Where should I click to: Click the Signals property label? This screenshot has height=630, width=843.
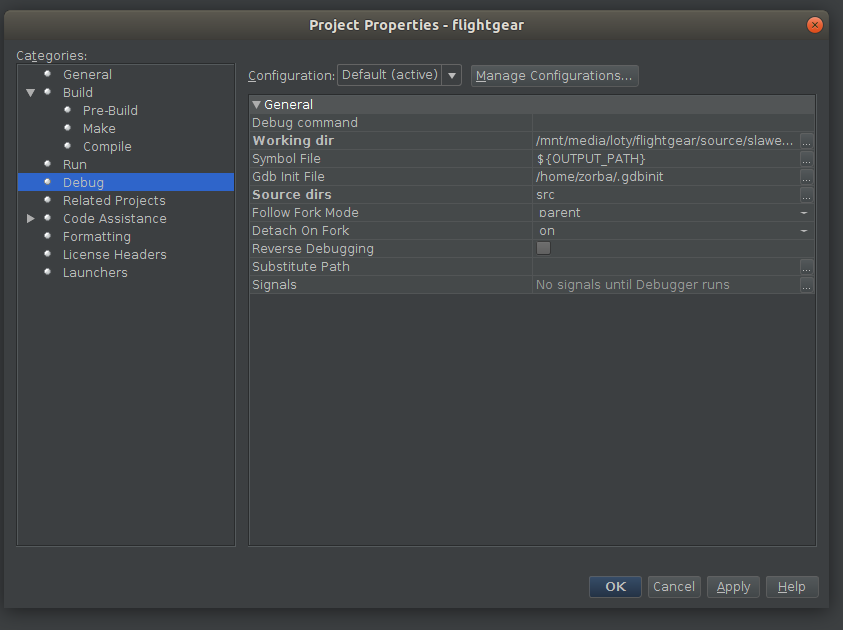tap(274, 285)
